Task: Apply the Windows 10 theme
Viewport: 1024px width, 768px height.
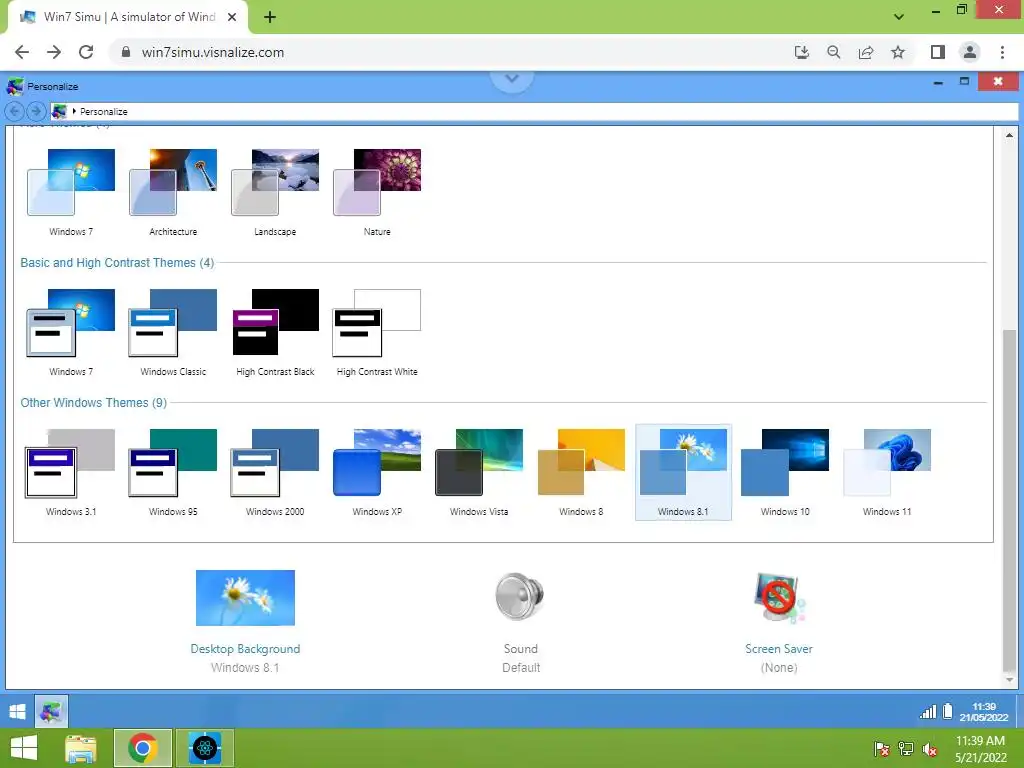Action: tap(785, 472)
